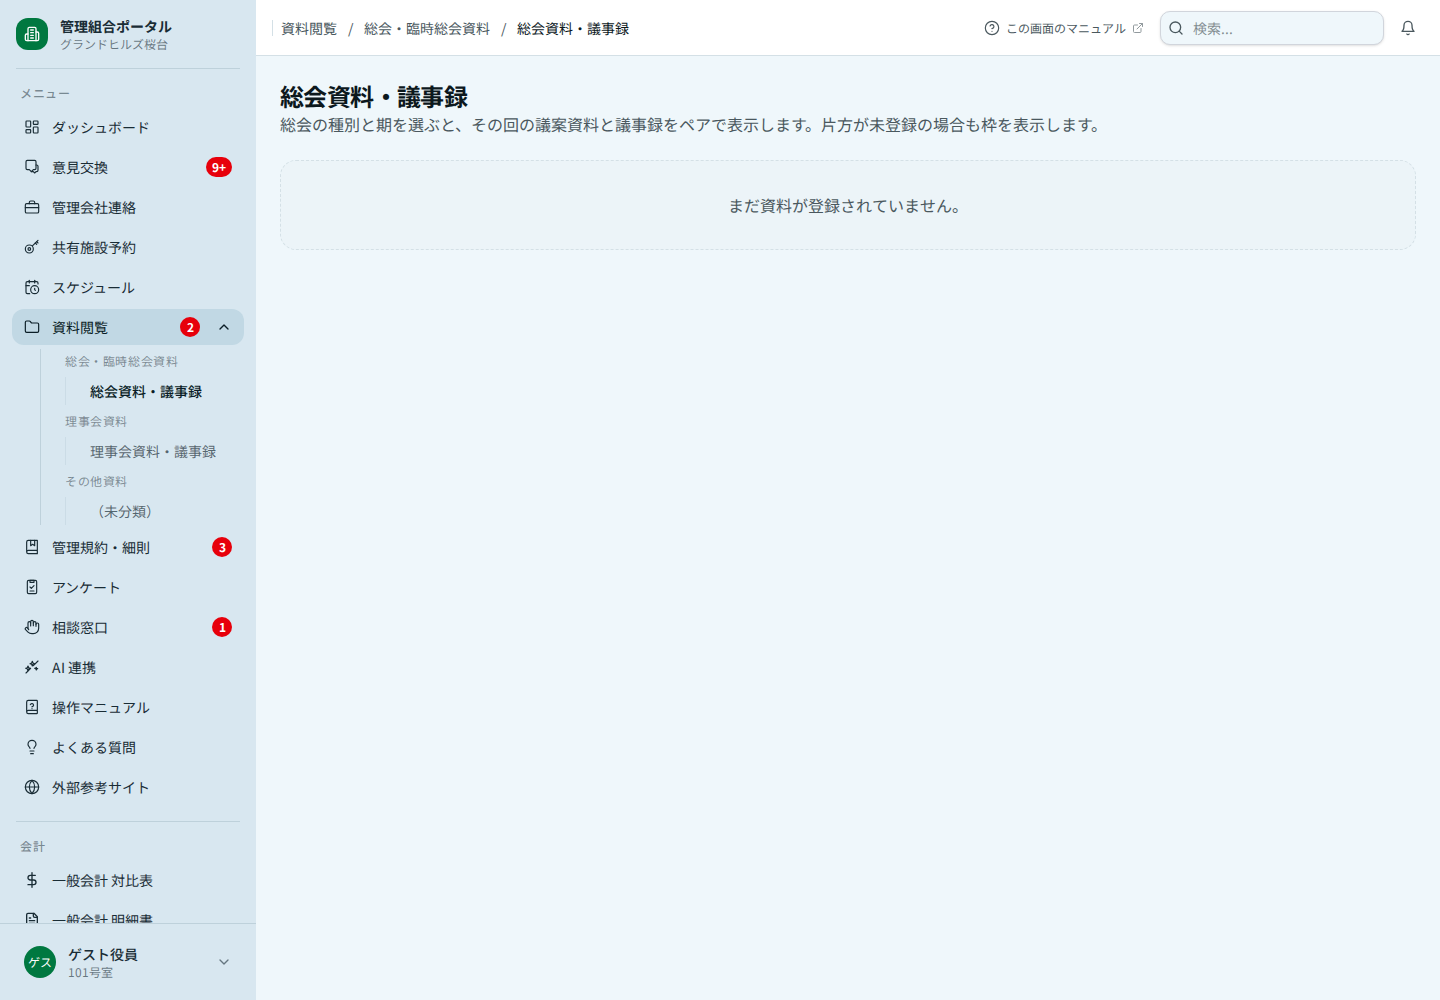Screen dimensions: 1440x1000
Task: Open よくある質問 in sidebar
Action: 128,747
